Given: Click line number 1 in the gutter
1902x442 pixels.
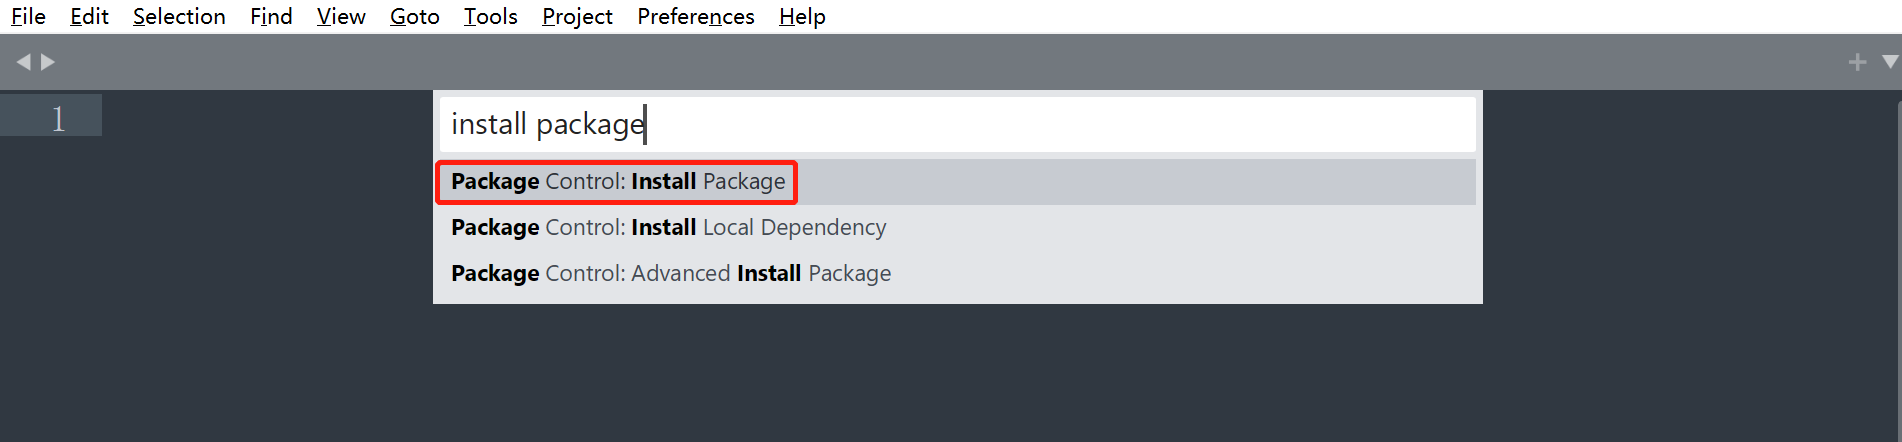Looking at the screenshot, I should click(58, 118).
